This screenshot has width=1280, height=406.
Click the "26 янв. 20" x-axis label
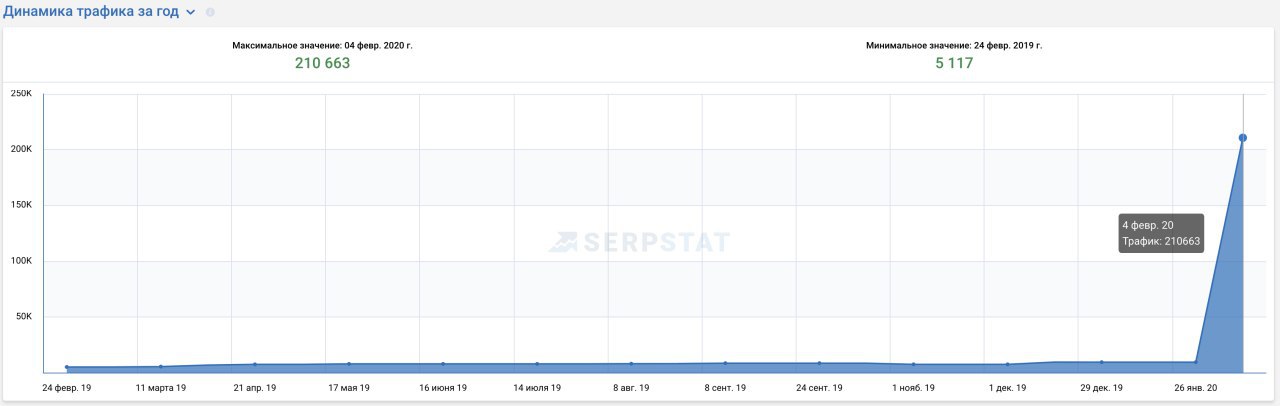(x=1195, y=387)
